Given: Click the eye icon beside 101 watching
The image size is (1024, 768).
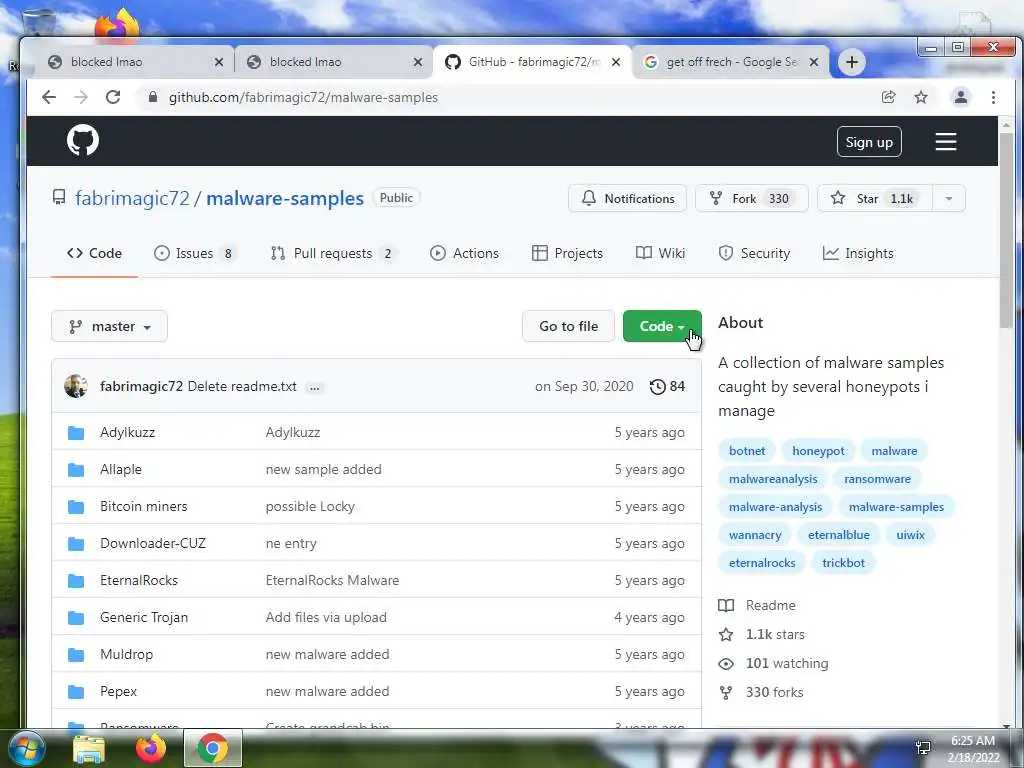Looking at the screenshot, I should tap(726, 664).
